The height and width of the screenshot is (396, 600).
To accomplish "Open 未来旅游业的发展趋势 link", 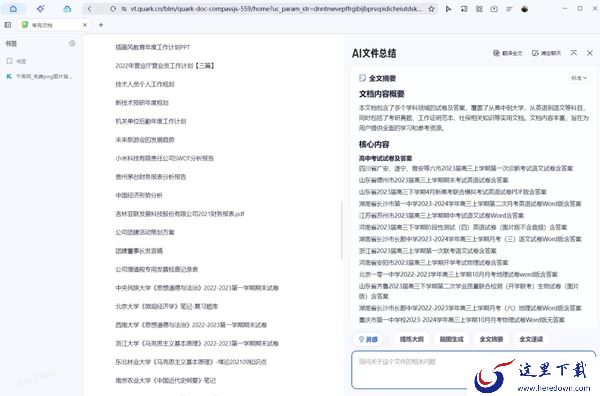I will [145, 140].
